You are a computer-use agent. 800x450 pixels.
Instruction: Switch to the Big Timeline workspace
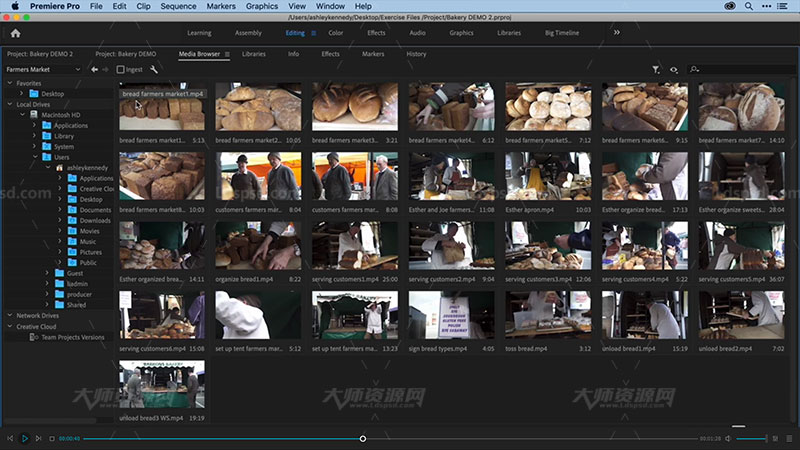[x=562, y=33]
